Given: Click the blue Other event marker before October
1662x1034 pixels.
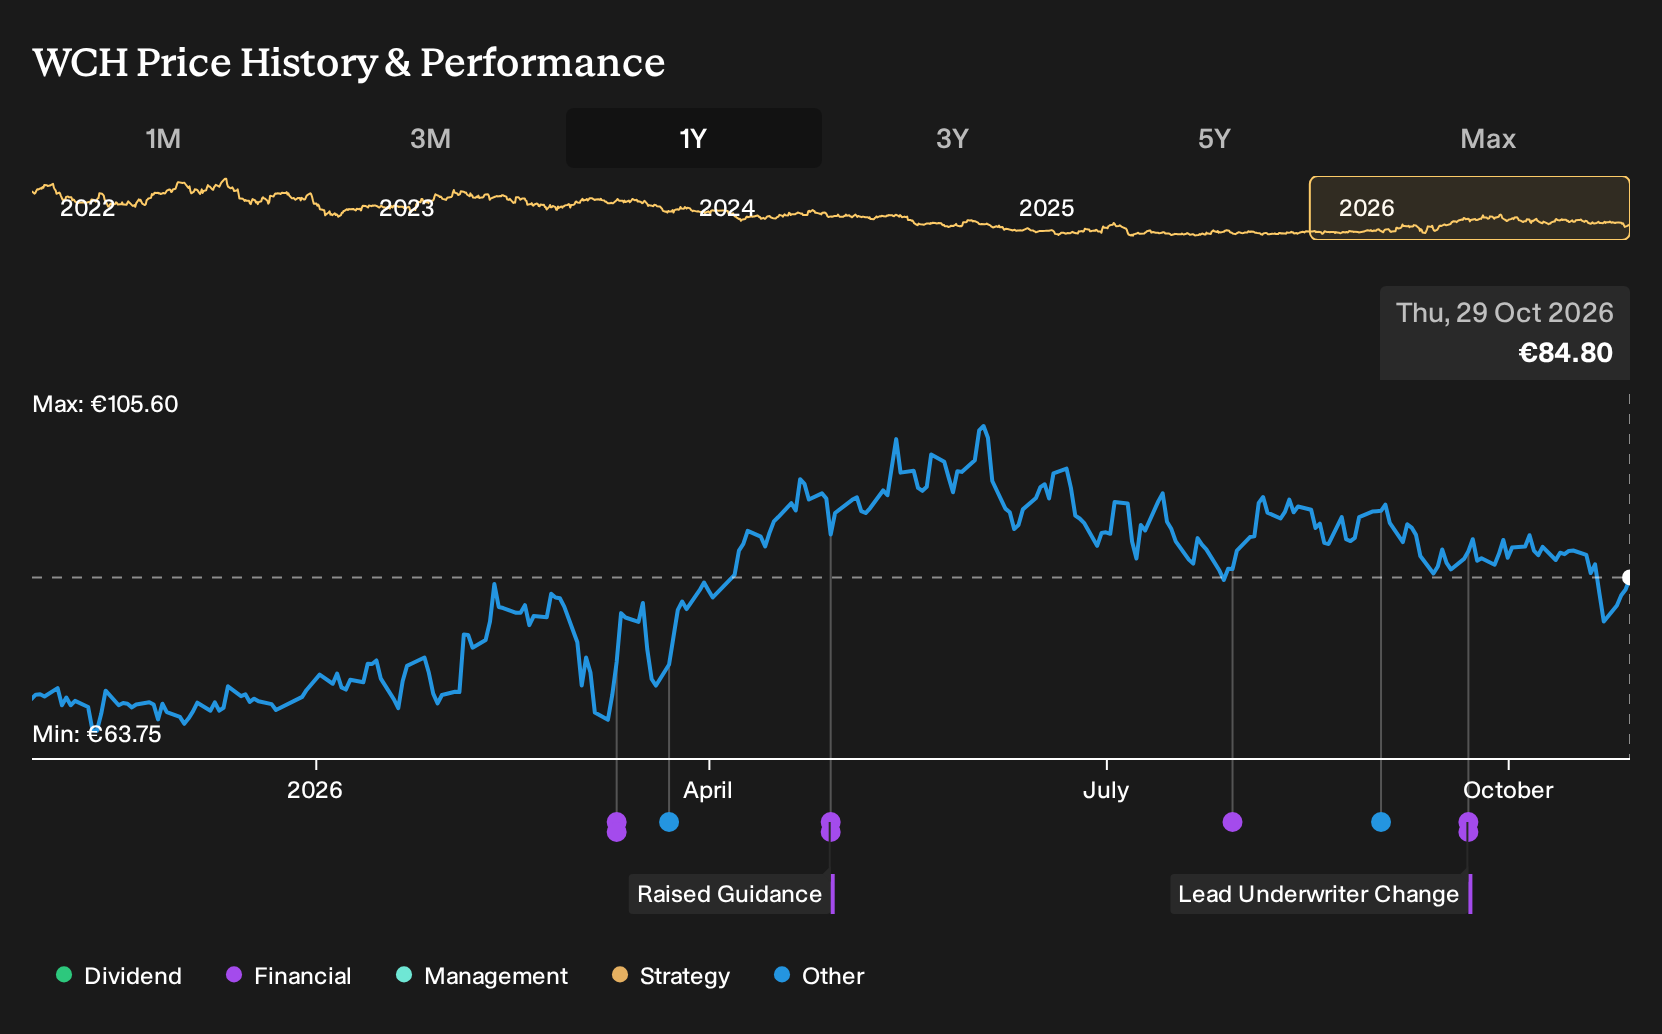Looking at the screenshot, I should point(1381,822).
